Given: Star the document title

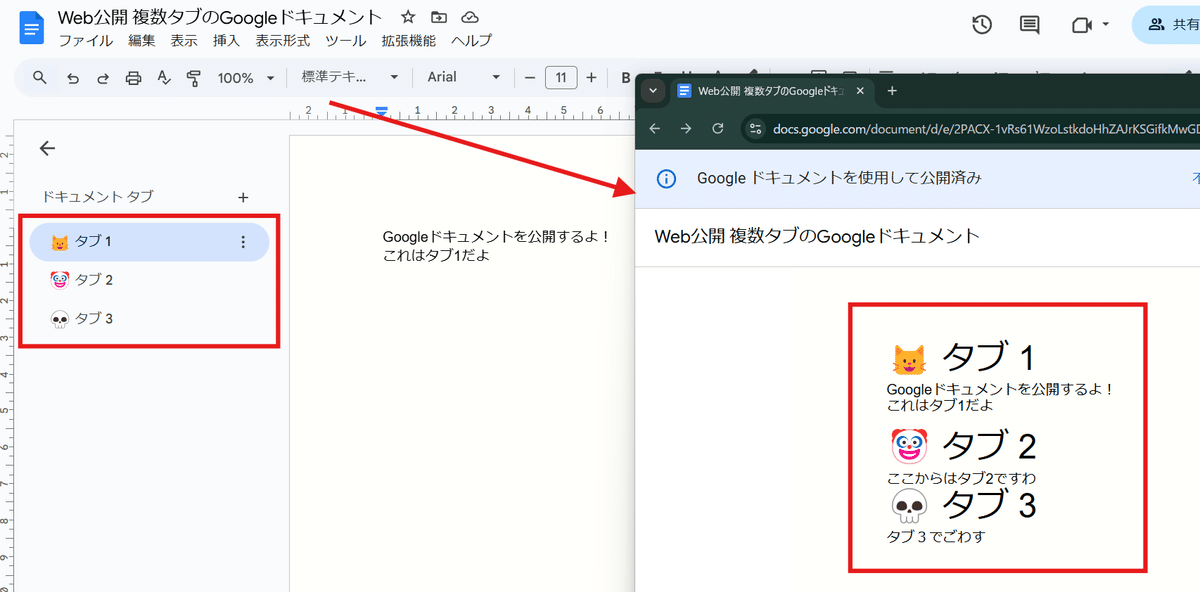Looking at the screenshot, I should 407,18.
